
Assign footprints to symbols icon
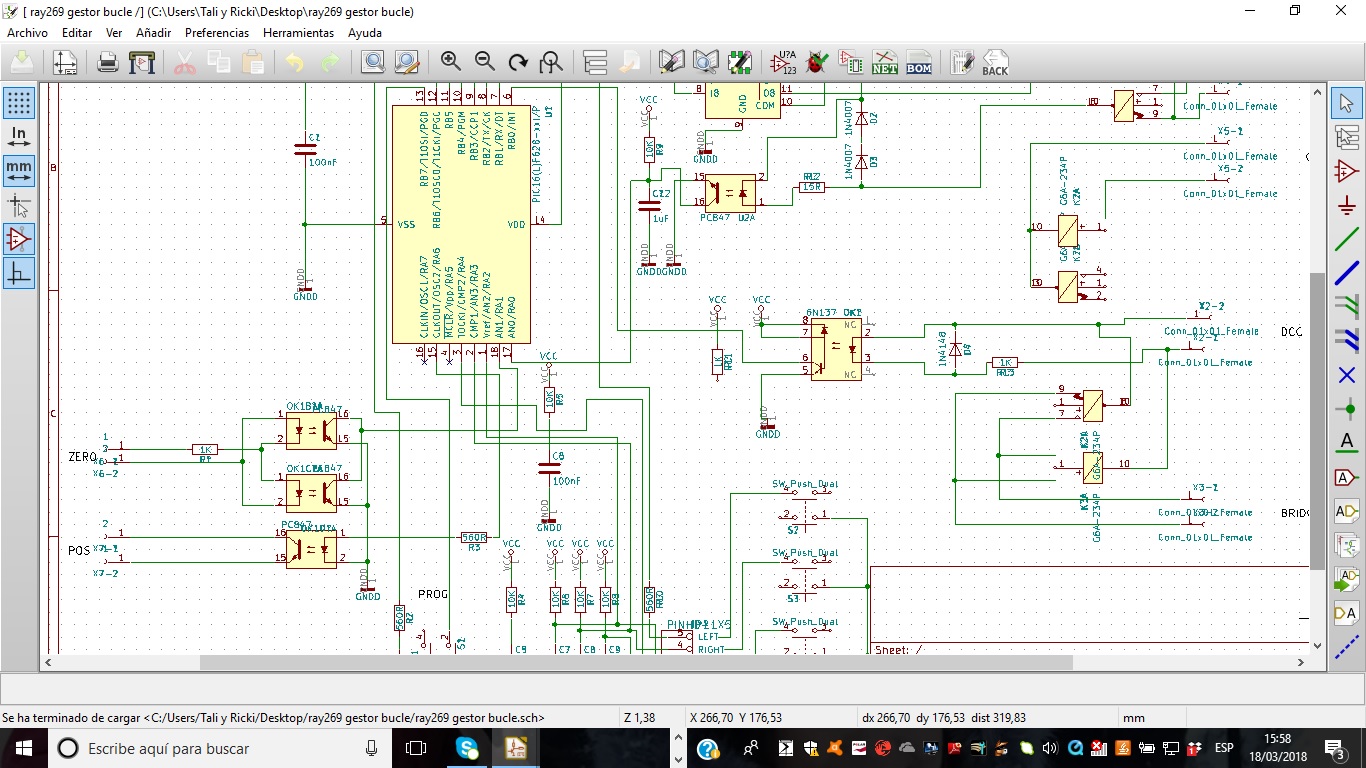[851, 62]
